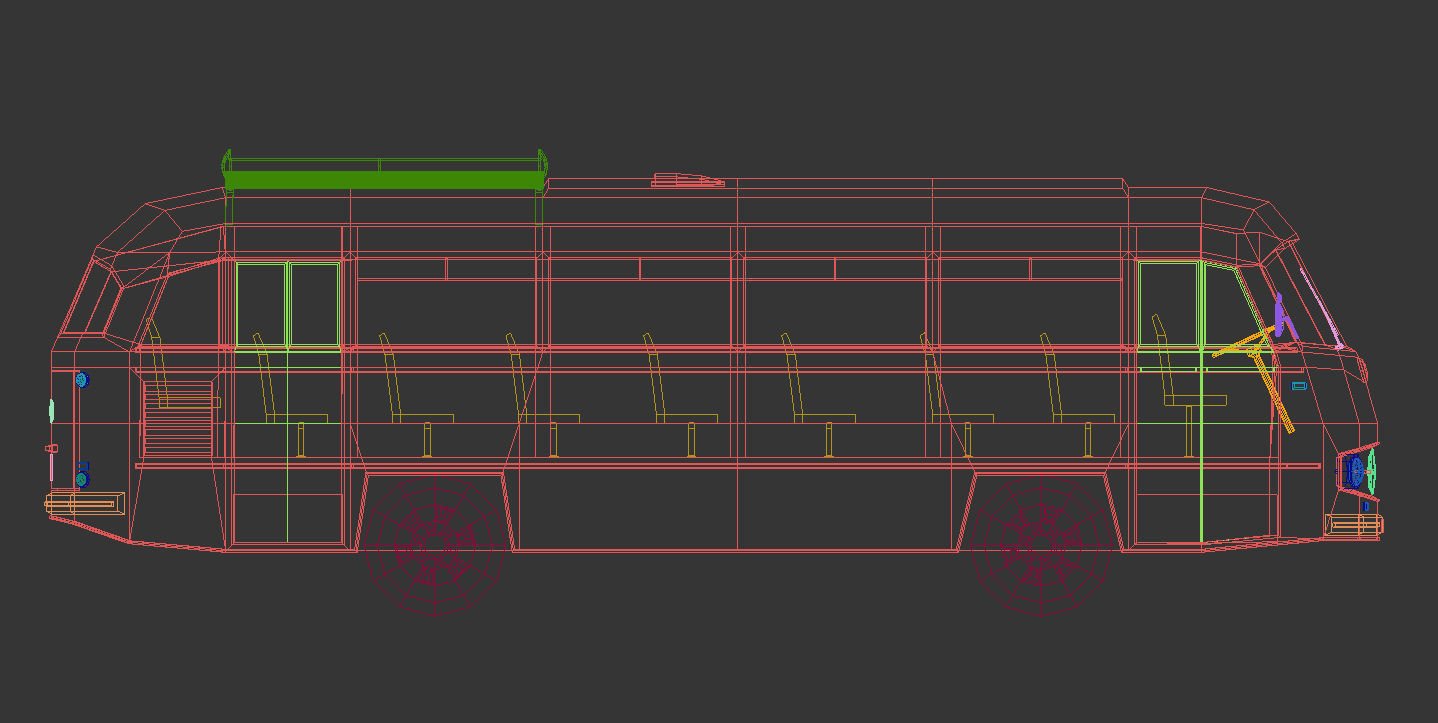Select the driver seat wireframe

click(1188, 385)
